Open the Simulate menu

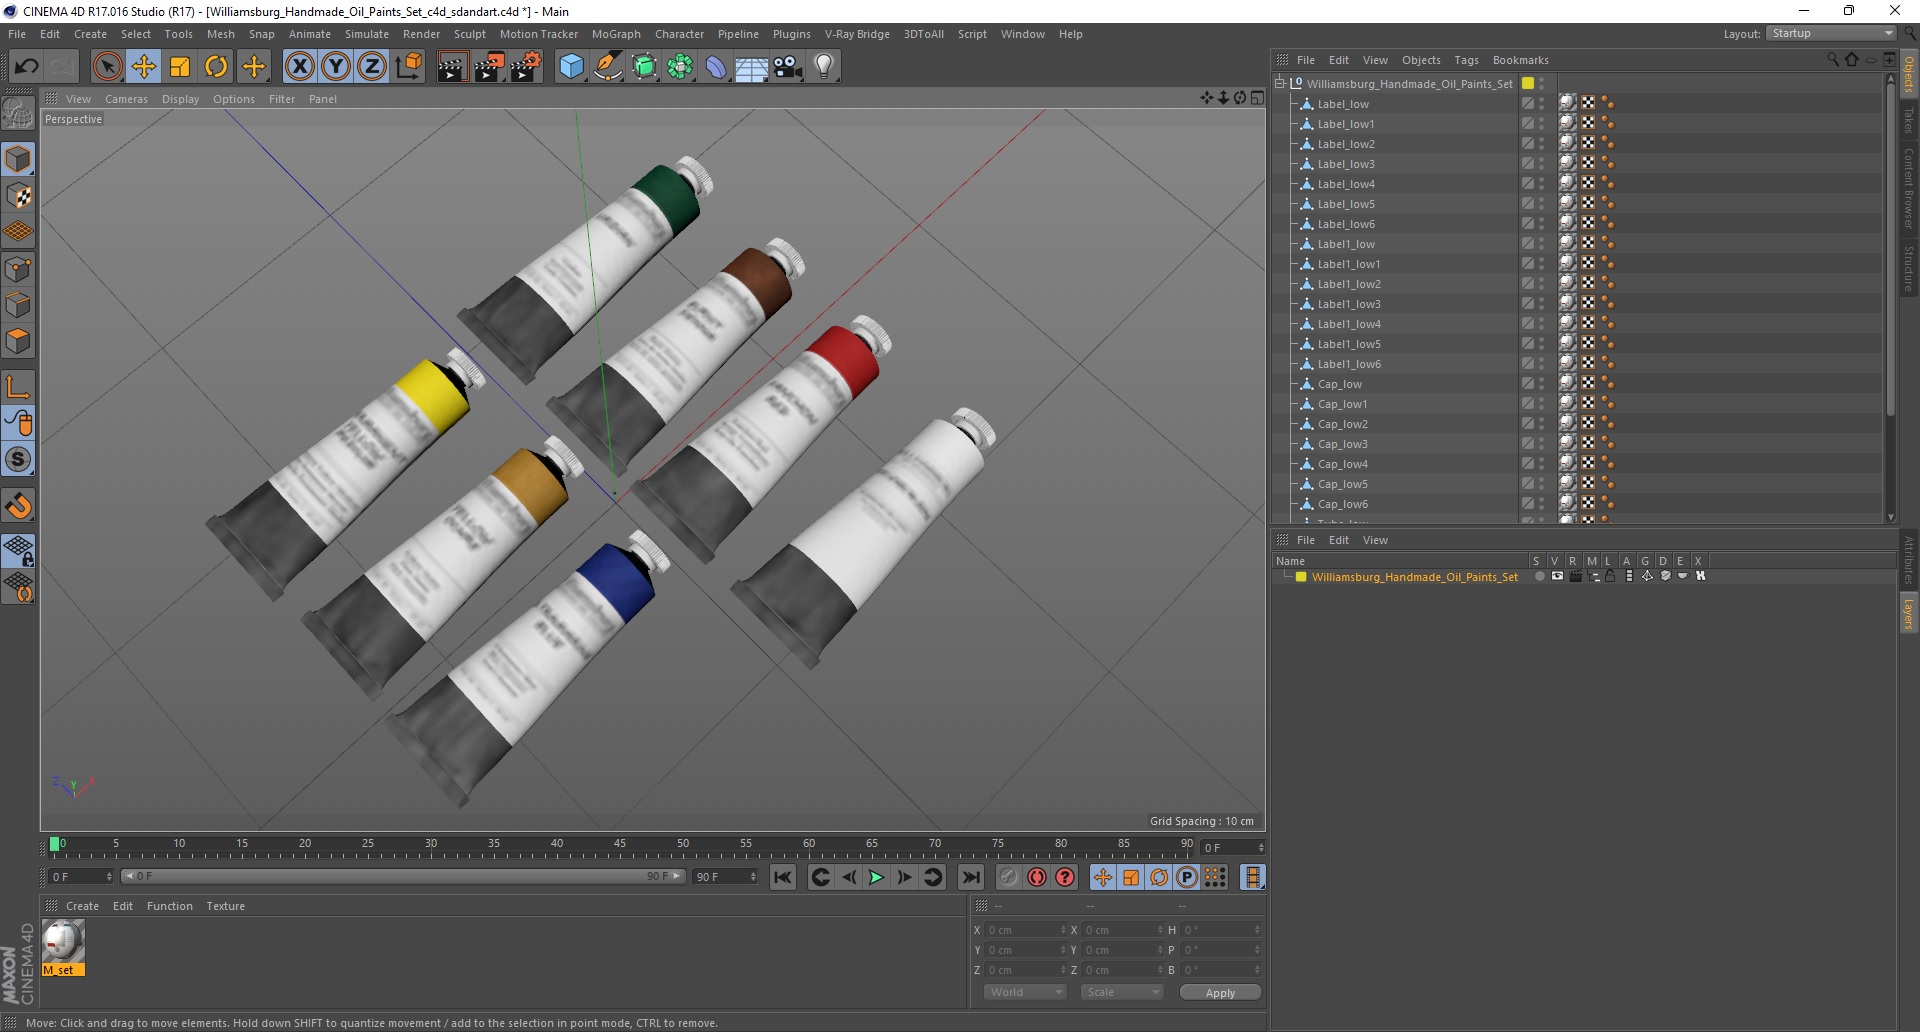[x=367, y=34]
